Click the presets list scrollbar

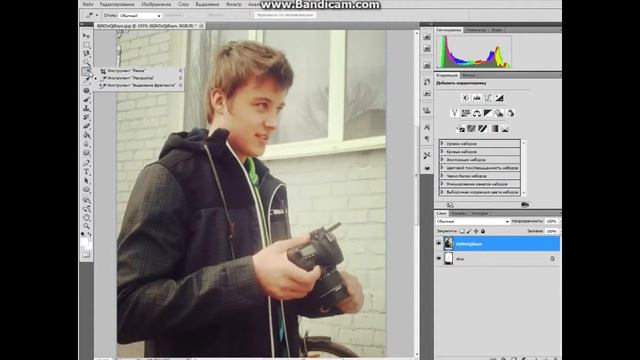(x=524, y=167)
